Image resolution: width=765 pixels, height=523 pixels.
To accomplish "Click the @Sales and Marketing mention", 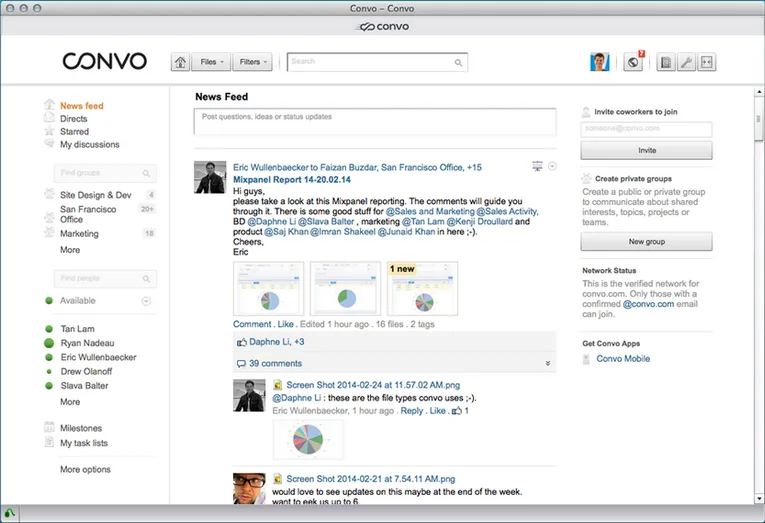I will pyautogui.click(x=430, y=211).
